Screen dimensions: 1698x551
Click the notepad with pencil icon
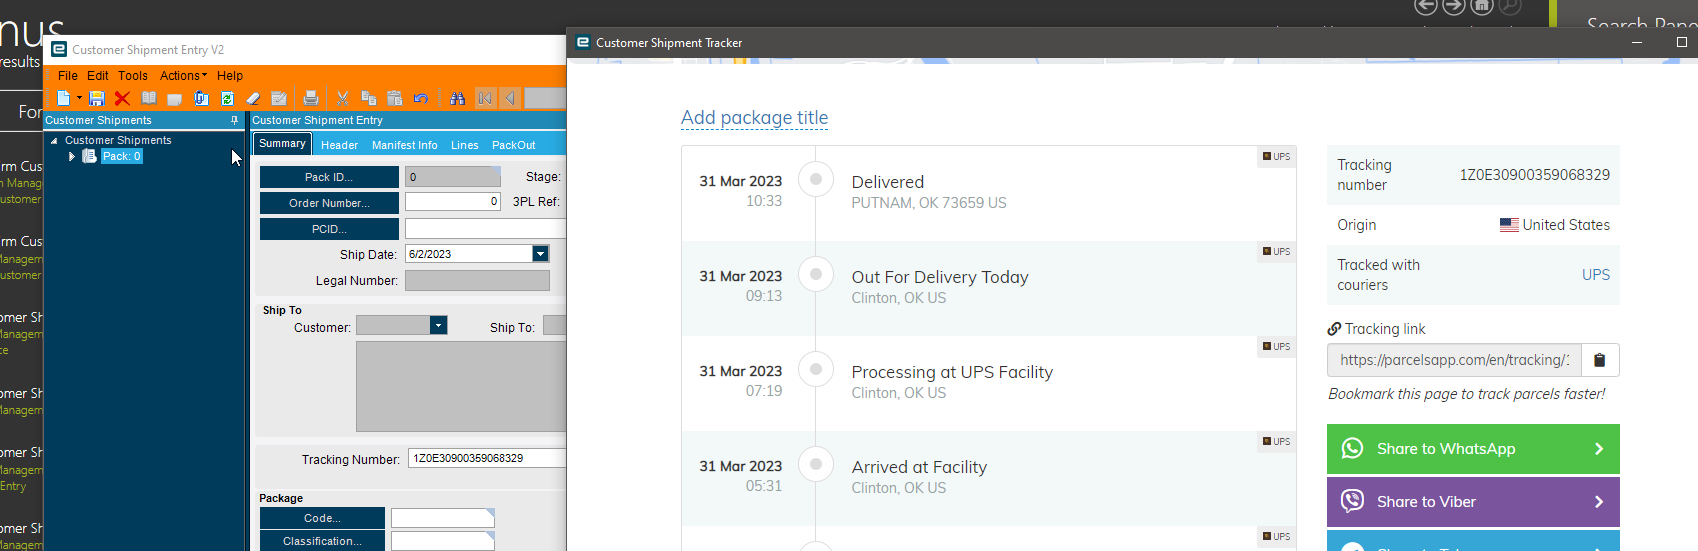coord(279,98)
